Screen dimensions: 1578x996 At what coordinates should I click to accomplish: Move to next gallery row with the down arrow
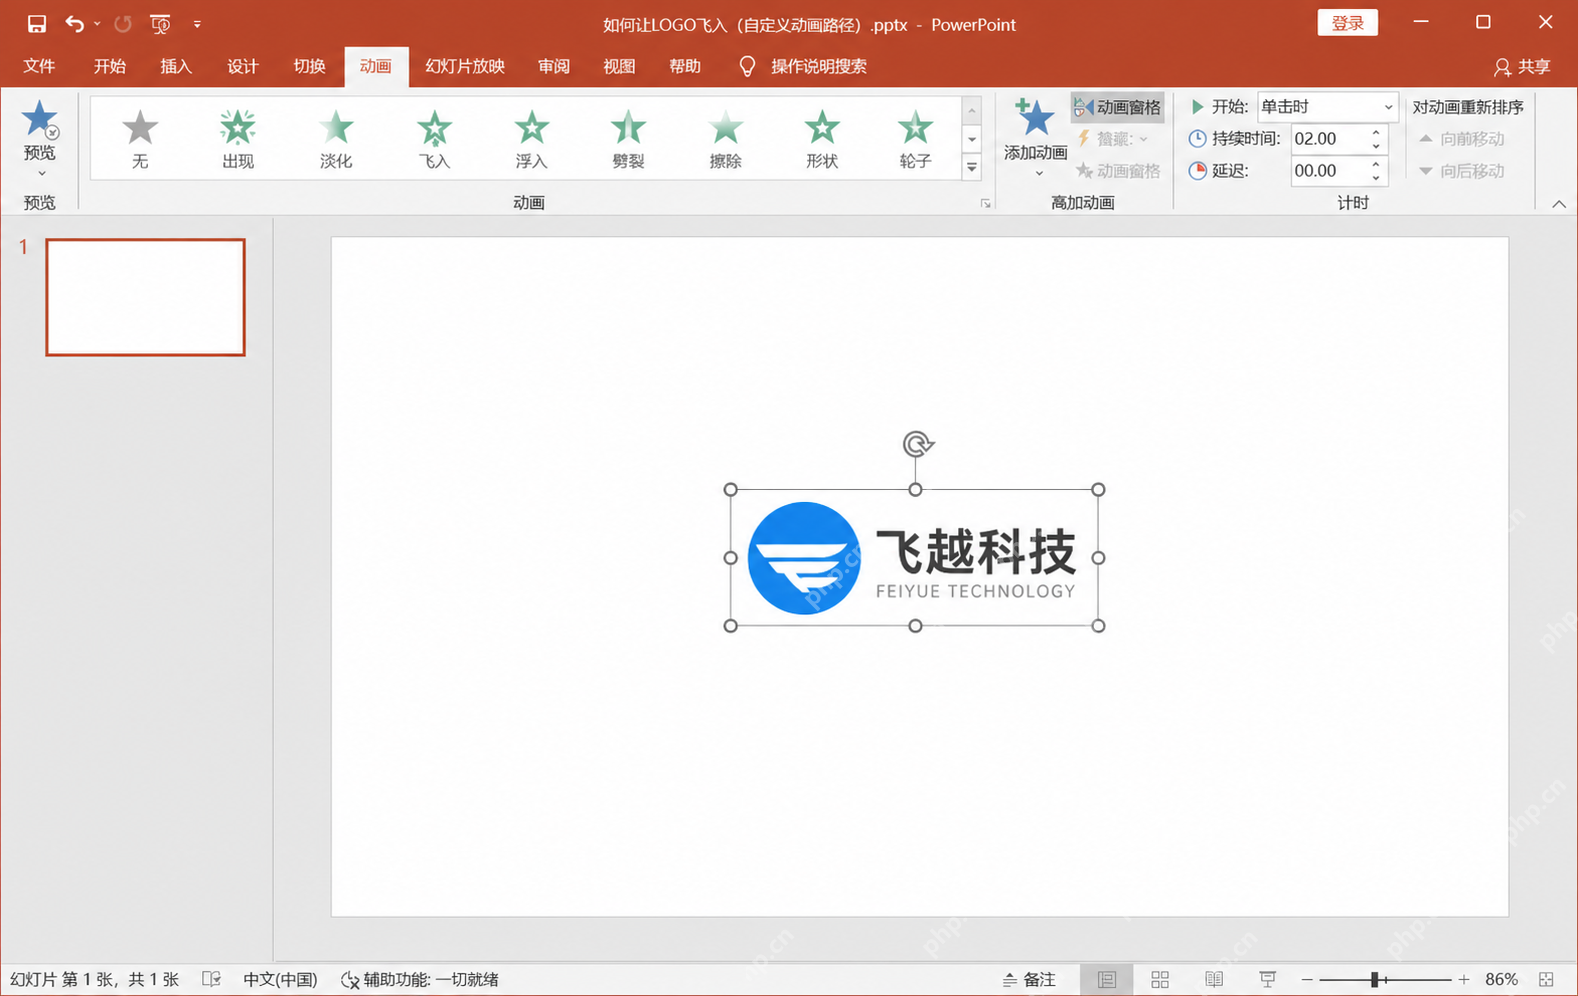pyautogui.click(x=971, y=139)
